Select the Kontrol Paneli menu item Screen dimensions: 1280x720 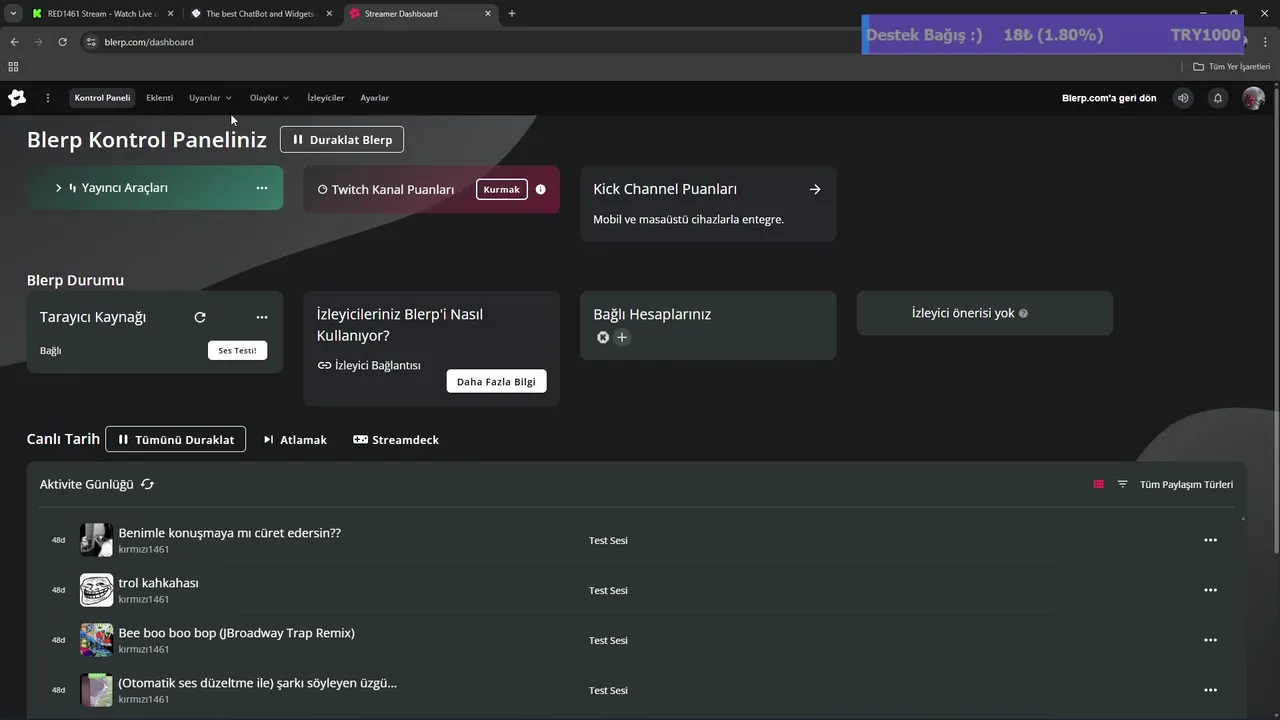click(x=102, y=98)
